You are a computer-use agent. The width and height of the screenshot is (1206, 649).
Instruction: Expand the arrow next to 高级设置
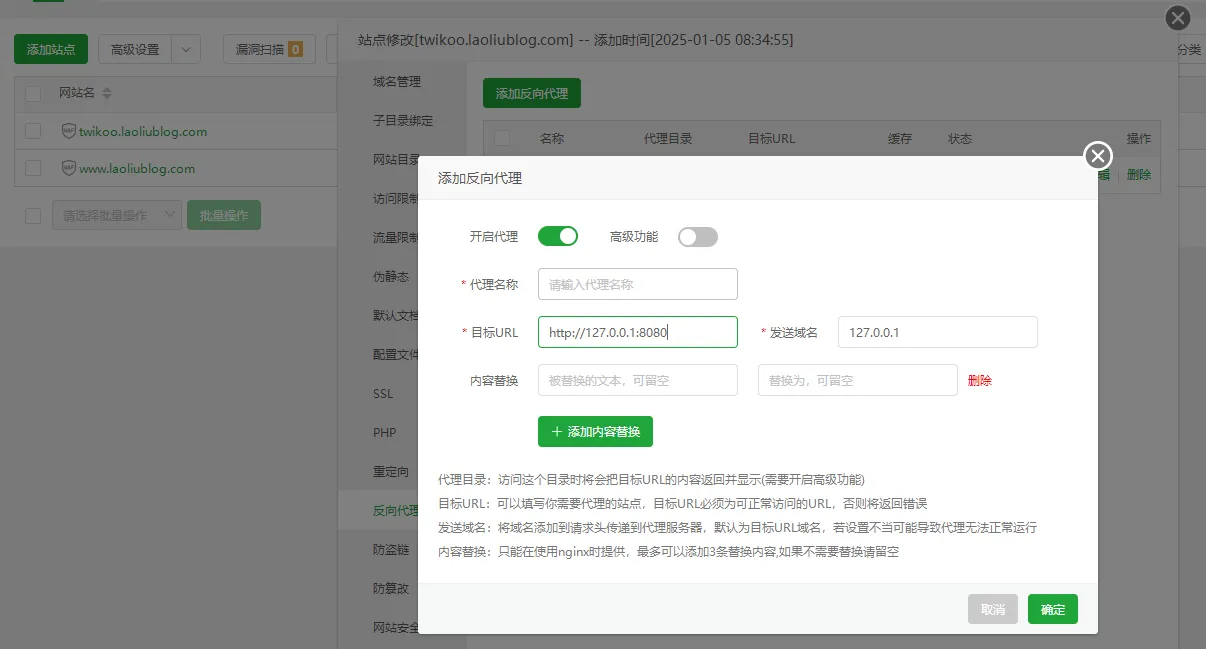[x=186, y=49]
